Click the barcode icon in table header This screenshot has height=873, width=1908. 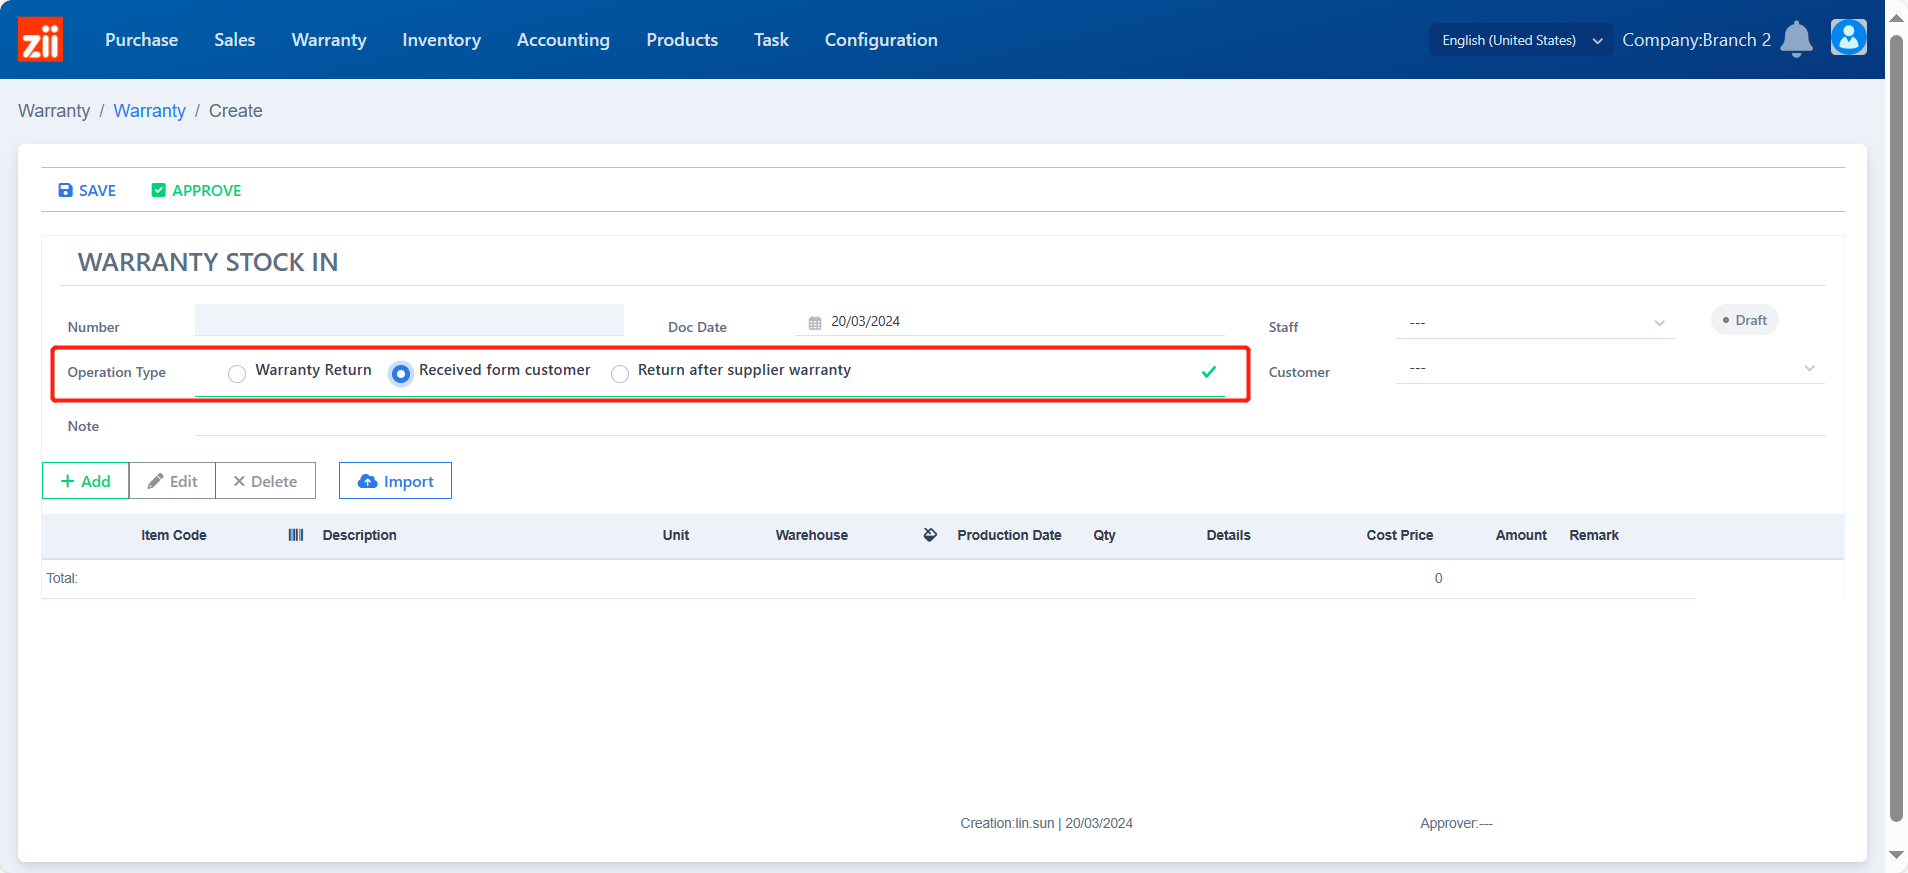pos(296,535)
